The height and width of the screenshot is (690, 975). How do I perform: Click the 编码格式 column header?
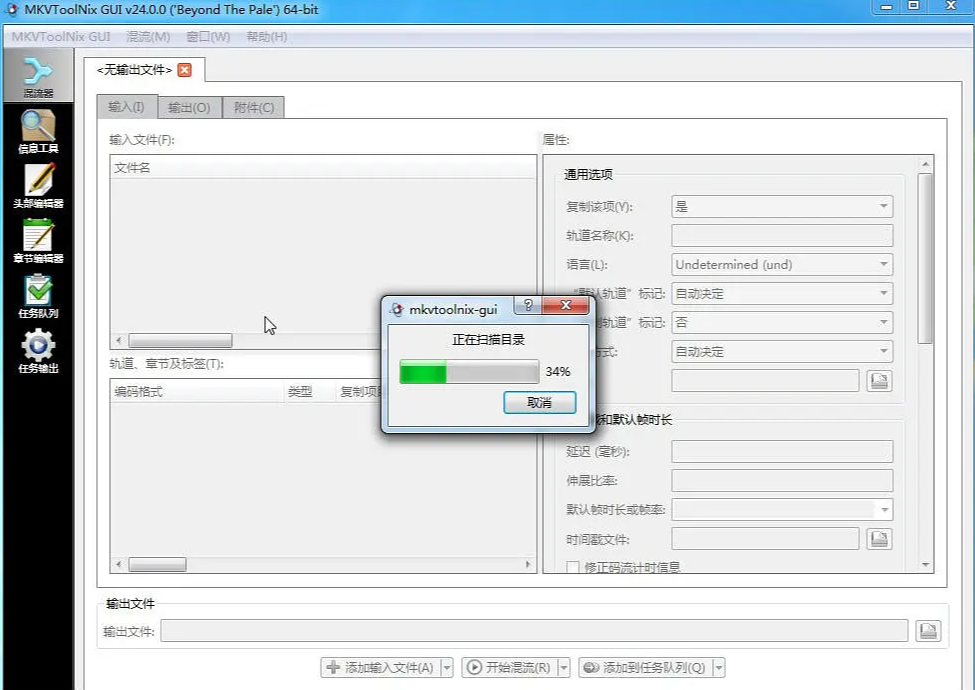197,392
